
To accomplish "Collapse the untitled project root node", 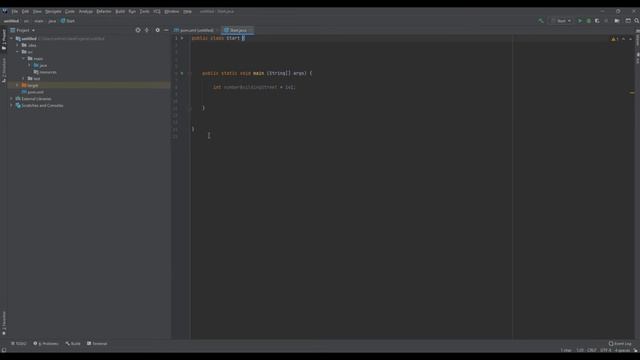I will tap(11, 38).
